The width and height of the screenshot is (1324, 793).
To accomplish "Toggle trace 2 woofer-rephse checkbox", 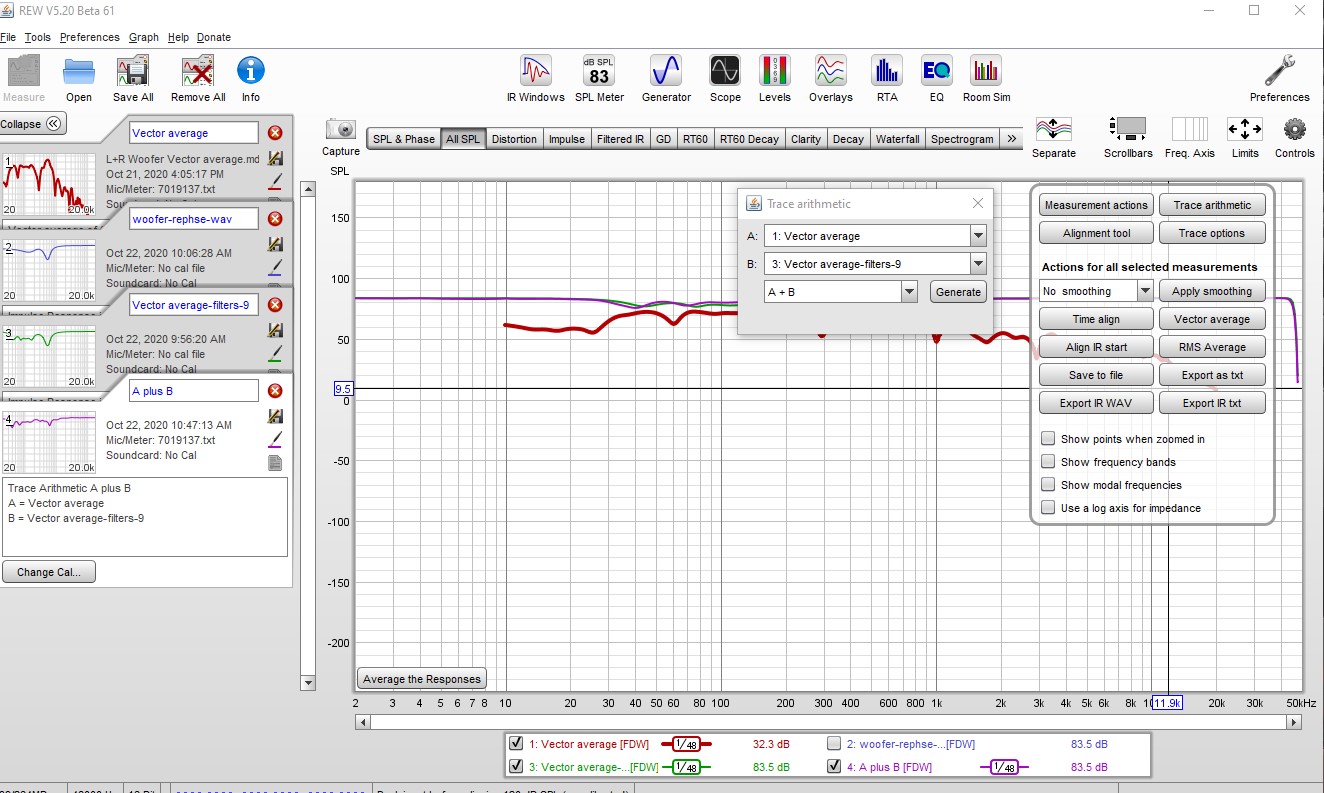I will coord(834,744).
